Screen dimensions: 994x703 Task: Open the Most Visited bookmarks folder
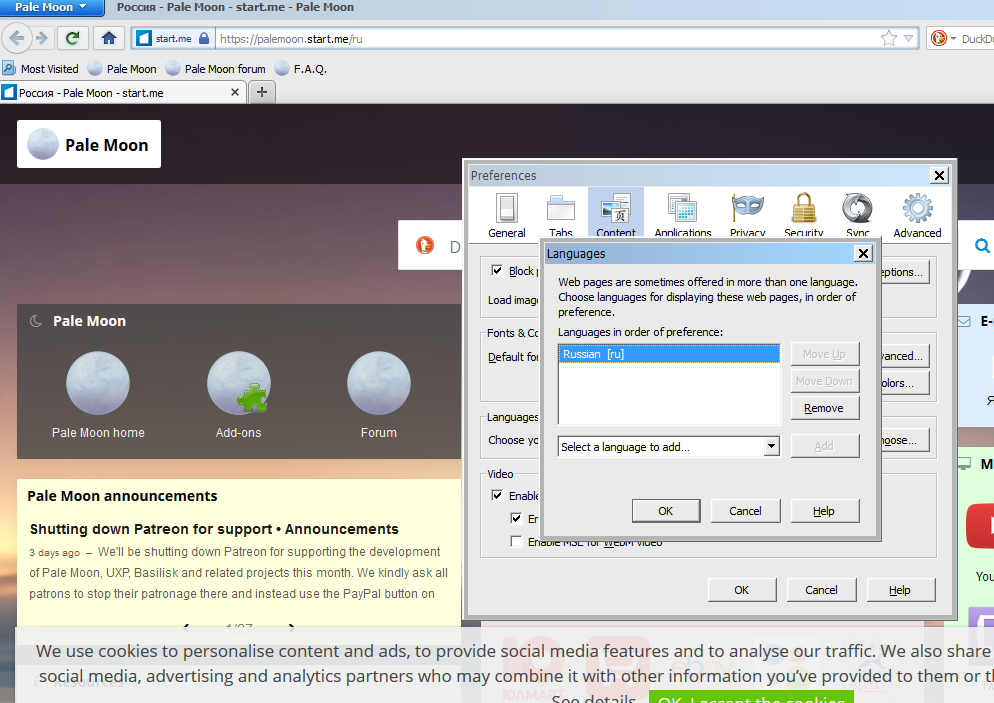41,68
